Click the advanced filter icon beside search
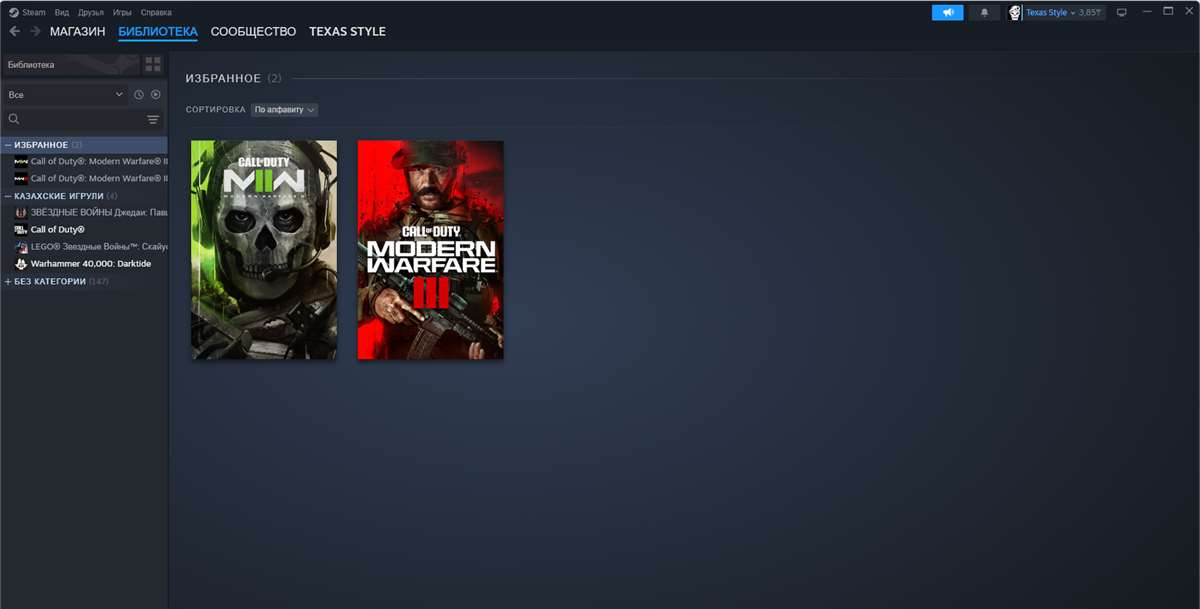1200x609 pixels. pos(152,118)
